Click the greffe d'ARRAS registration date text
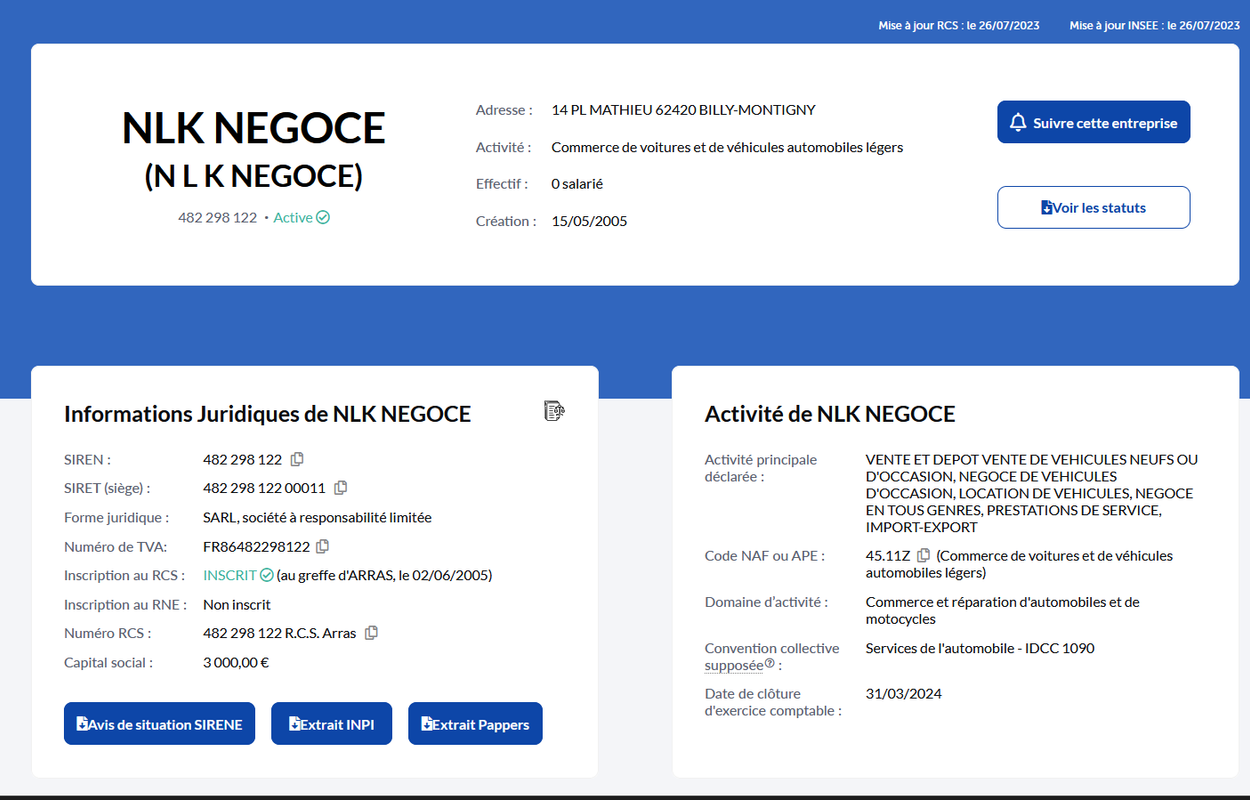 pos(384,575)
